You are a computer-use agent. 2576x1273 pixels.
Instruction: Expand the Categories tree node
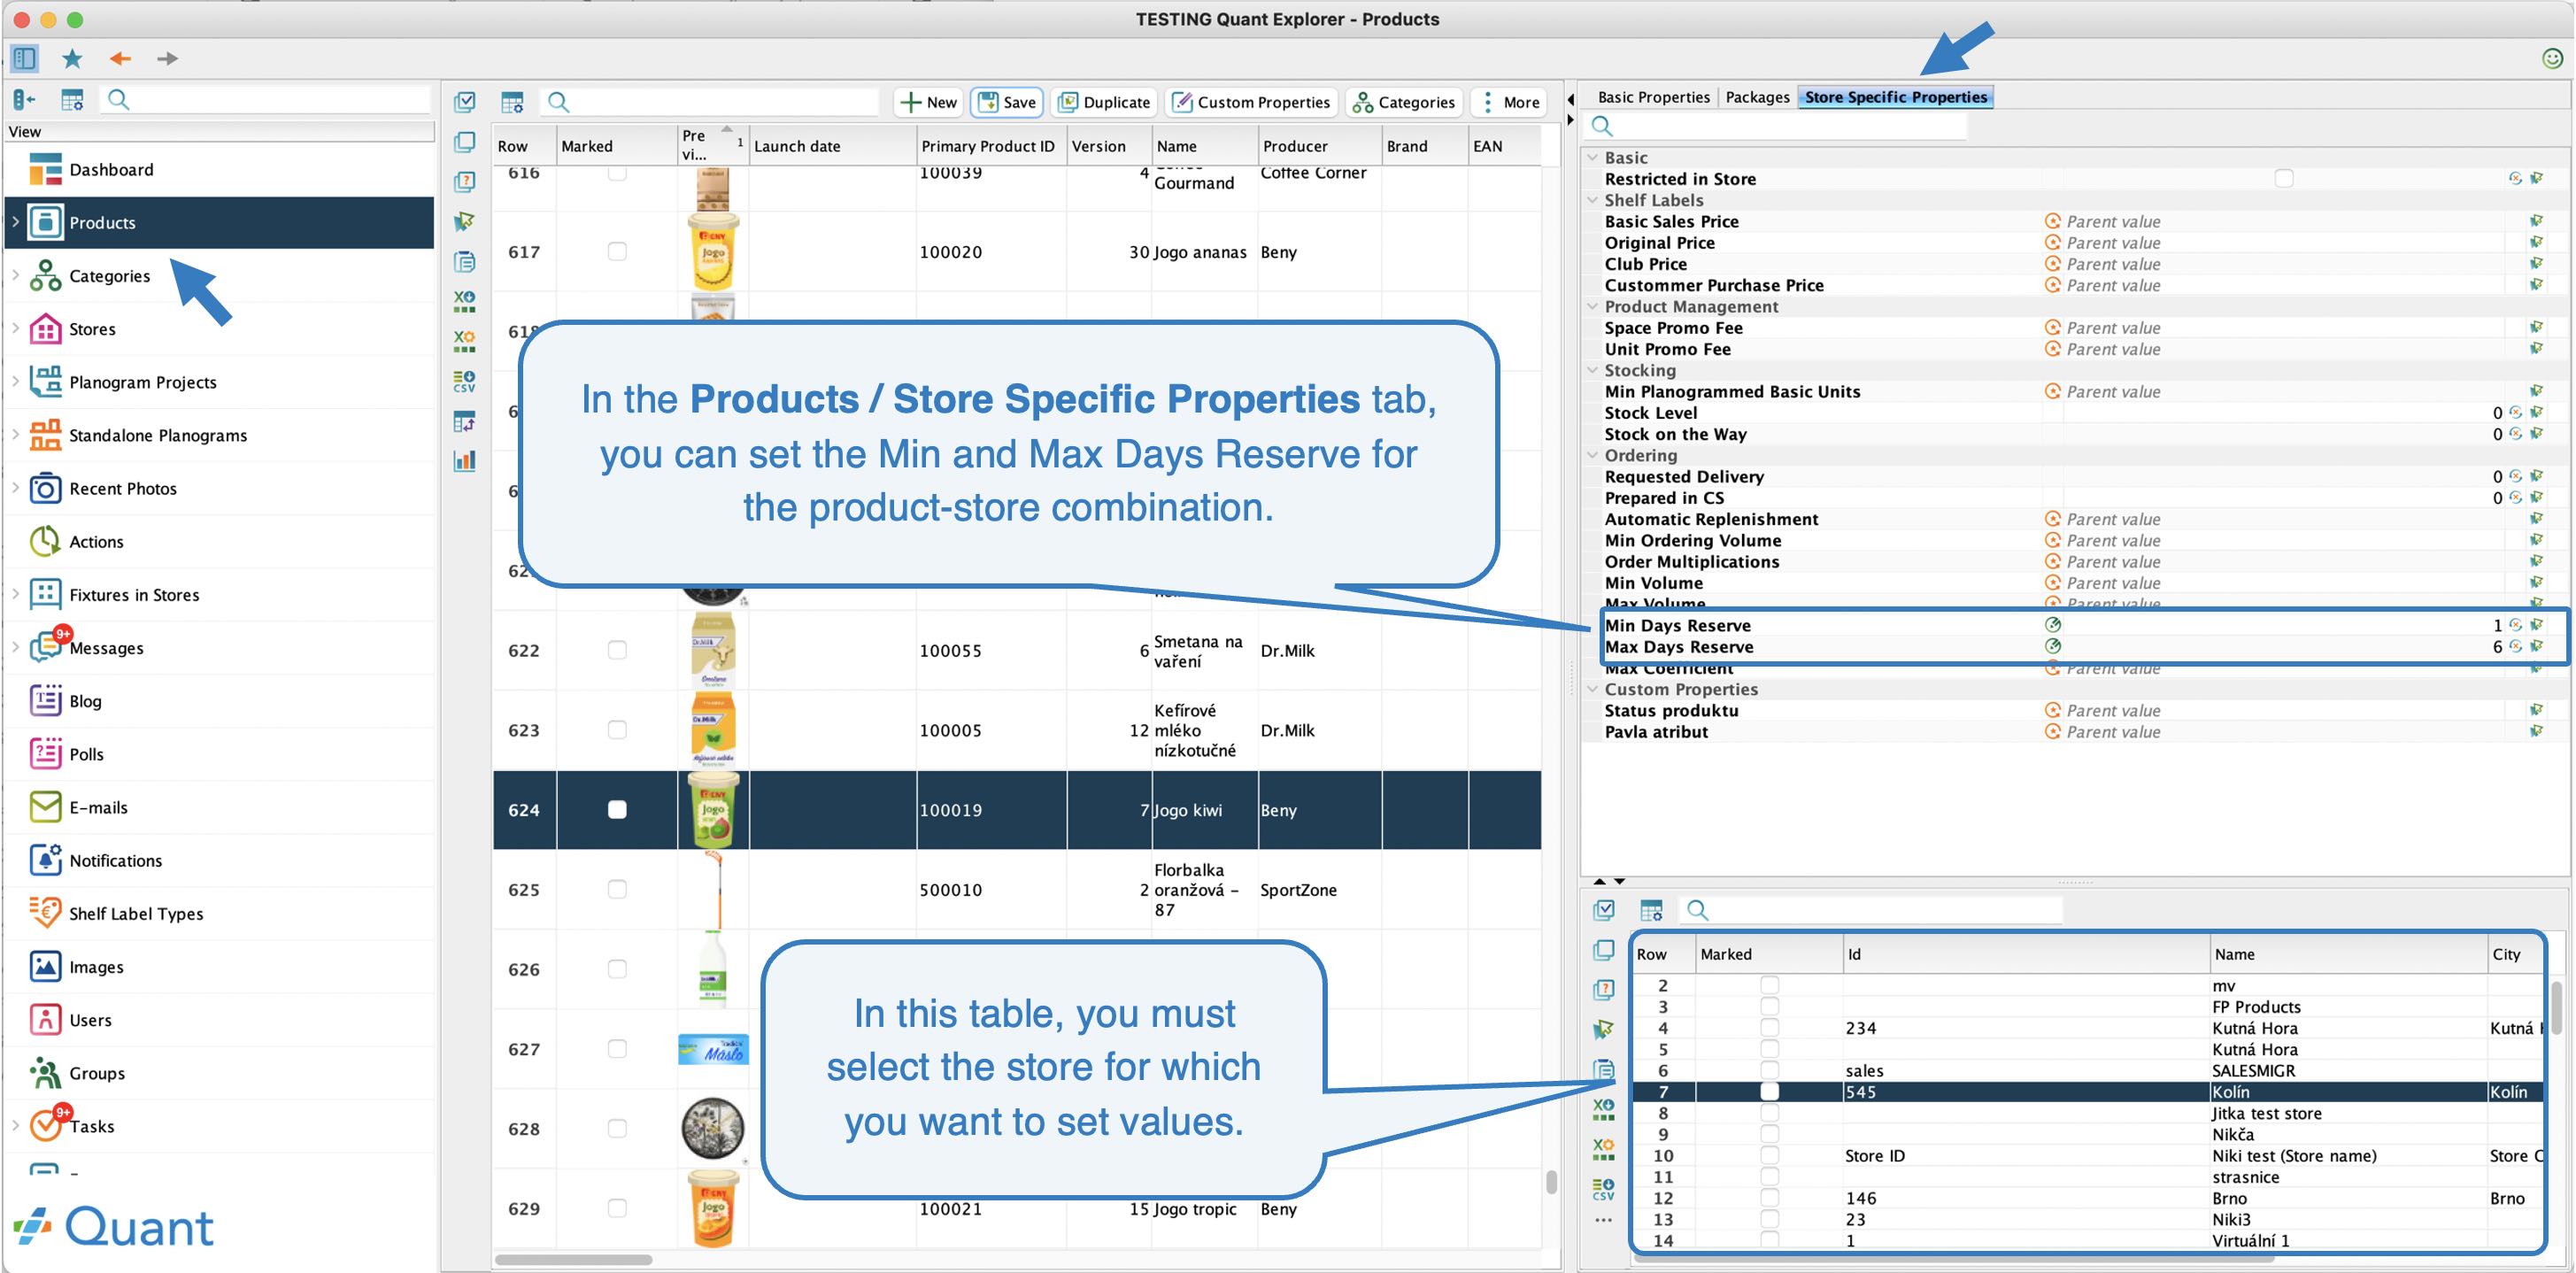coord(16,274)
